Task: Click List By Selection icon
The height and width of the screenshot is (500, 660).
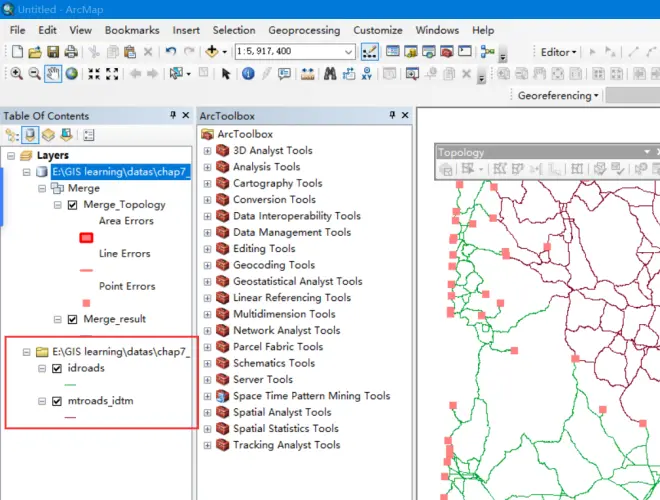Action: (67, 135)
